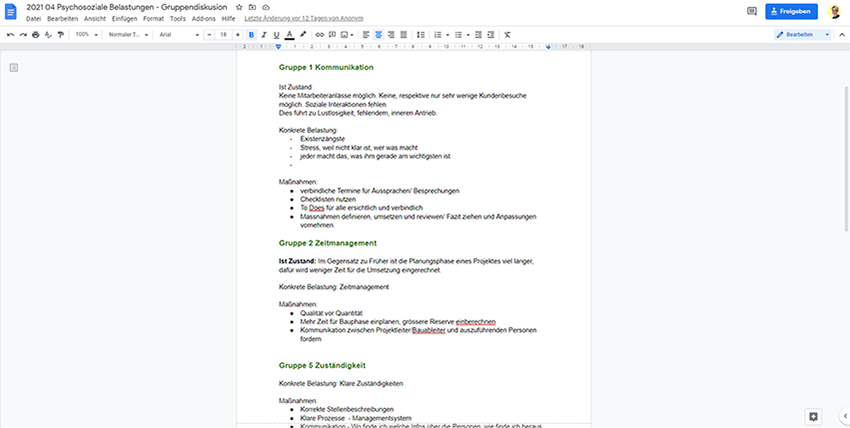Align text right
Screen dimensions: 850x428
(x=391, y=35)
